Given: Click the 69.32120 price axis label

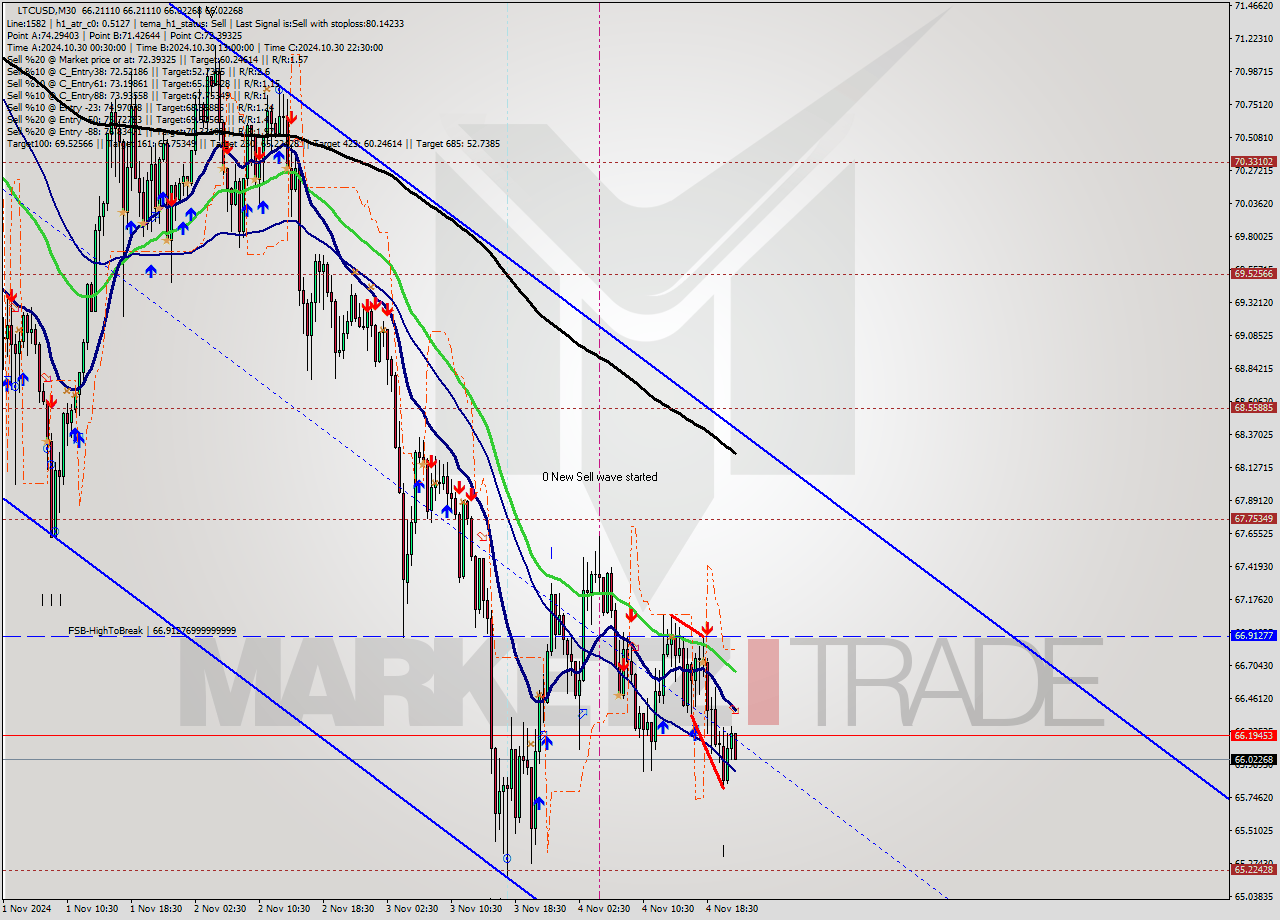Looking at the screenshot, I should pos(1253,302).
